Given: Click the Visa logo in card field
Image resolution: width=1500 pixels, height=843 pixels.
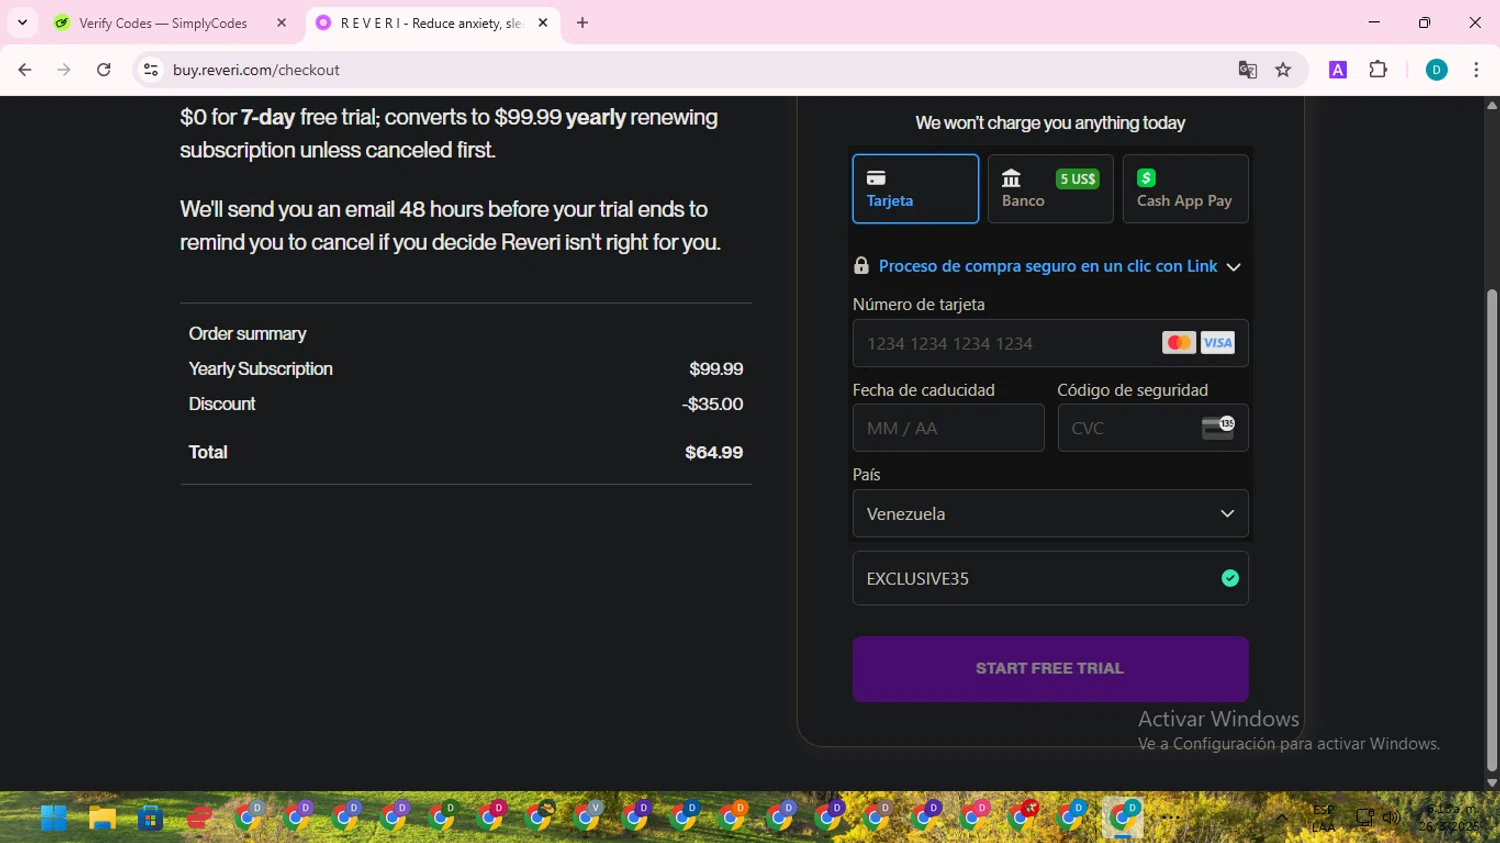Looking at the screenshot, I should pos(1217,343).
